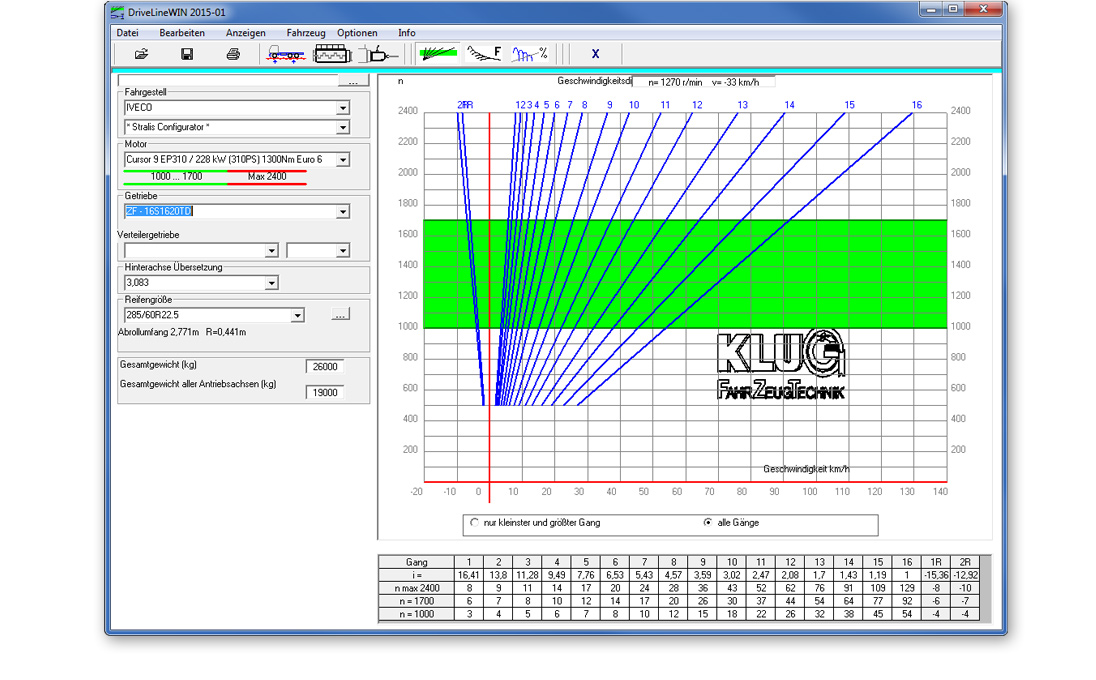Click the 'n = 1000' row label
This screenshot has height=680, width=1096.
(x=416, y=614)
